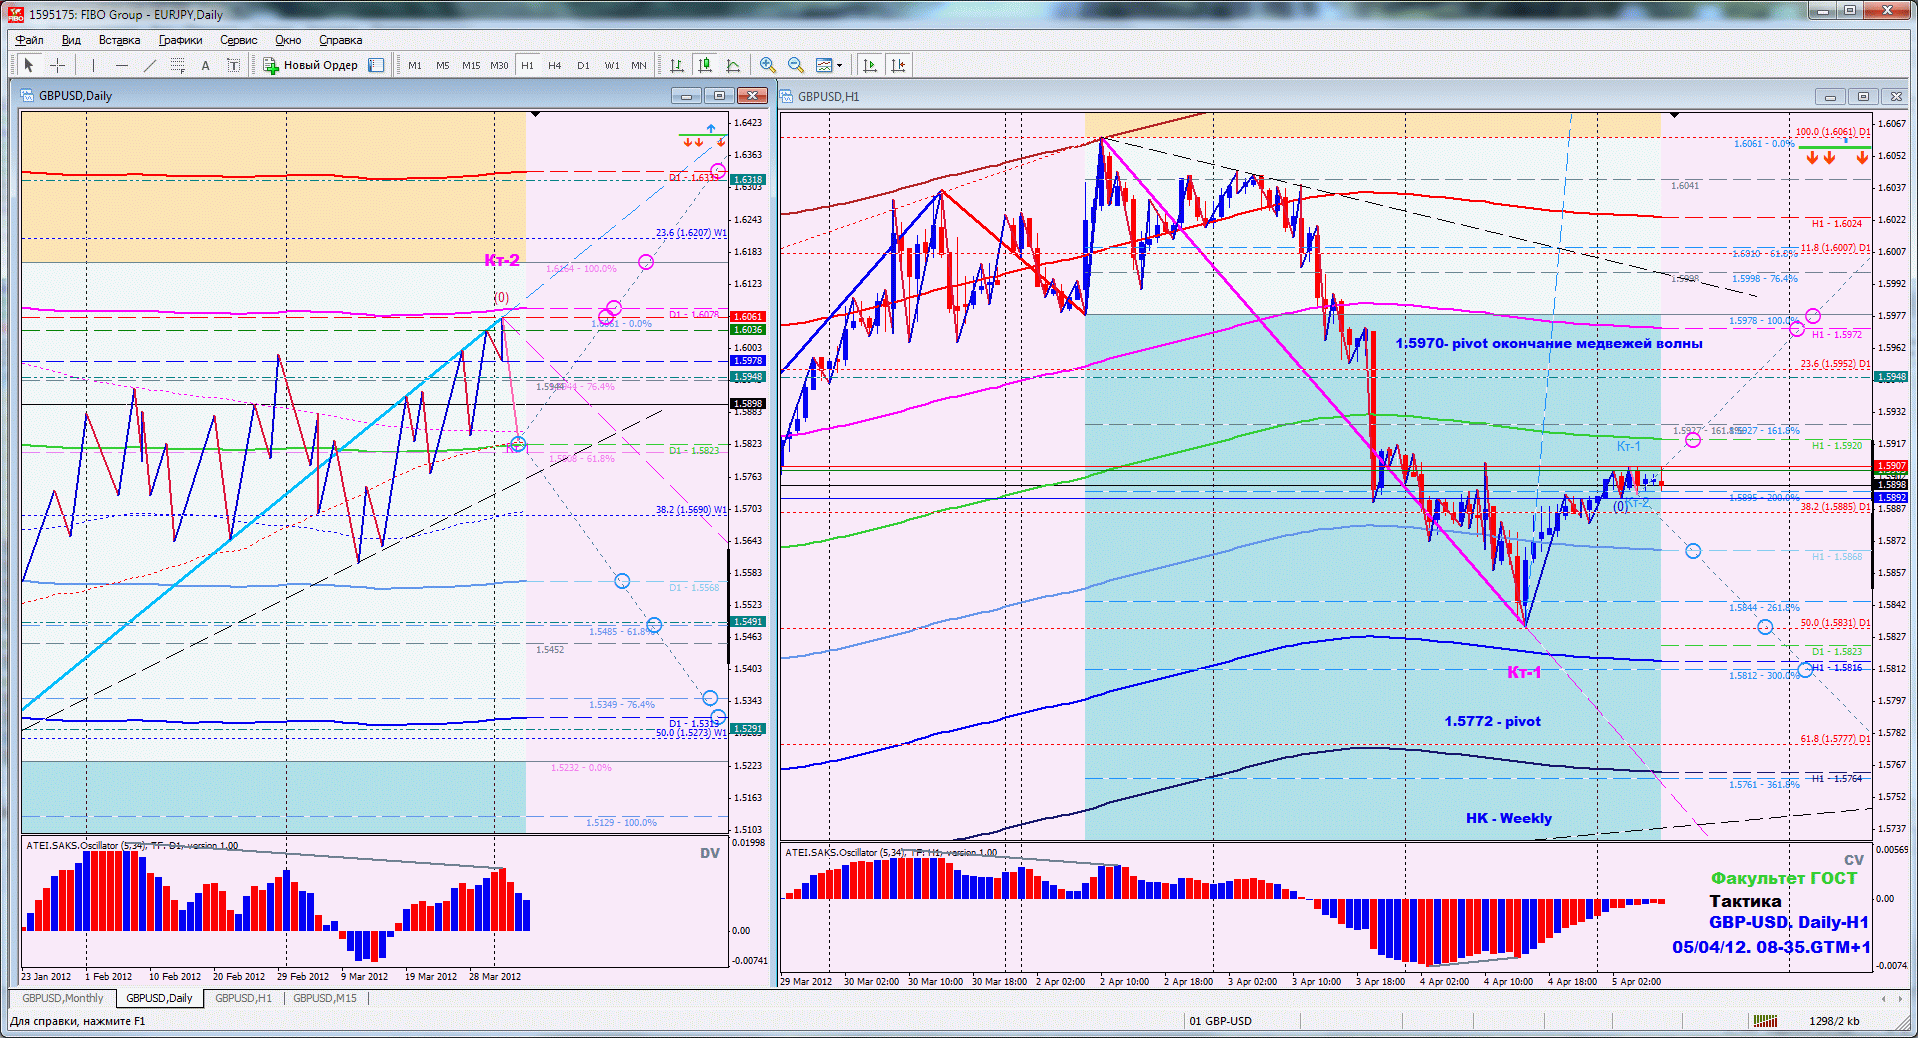
Task: Select the horizontal line drawing tool
Action: click(122, 65)
